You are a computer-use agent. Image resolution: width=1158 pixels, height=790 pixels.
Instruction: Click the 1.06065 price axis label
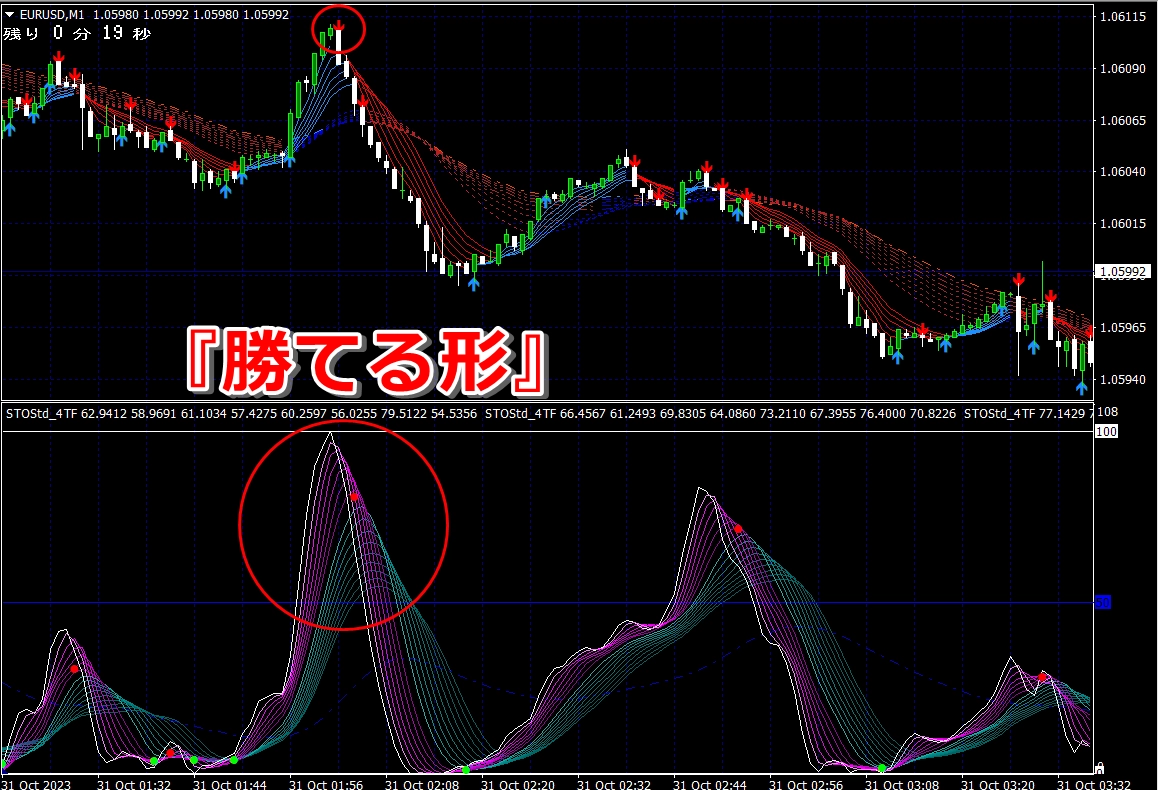[x=1123, y=120]
